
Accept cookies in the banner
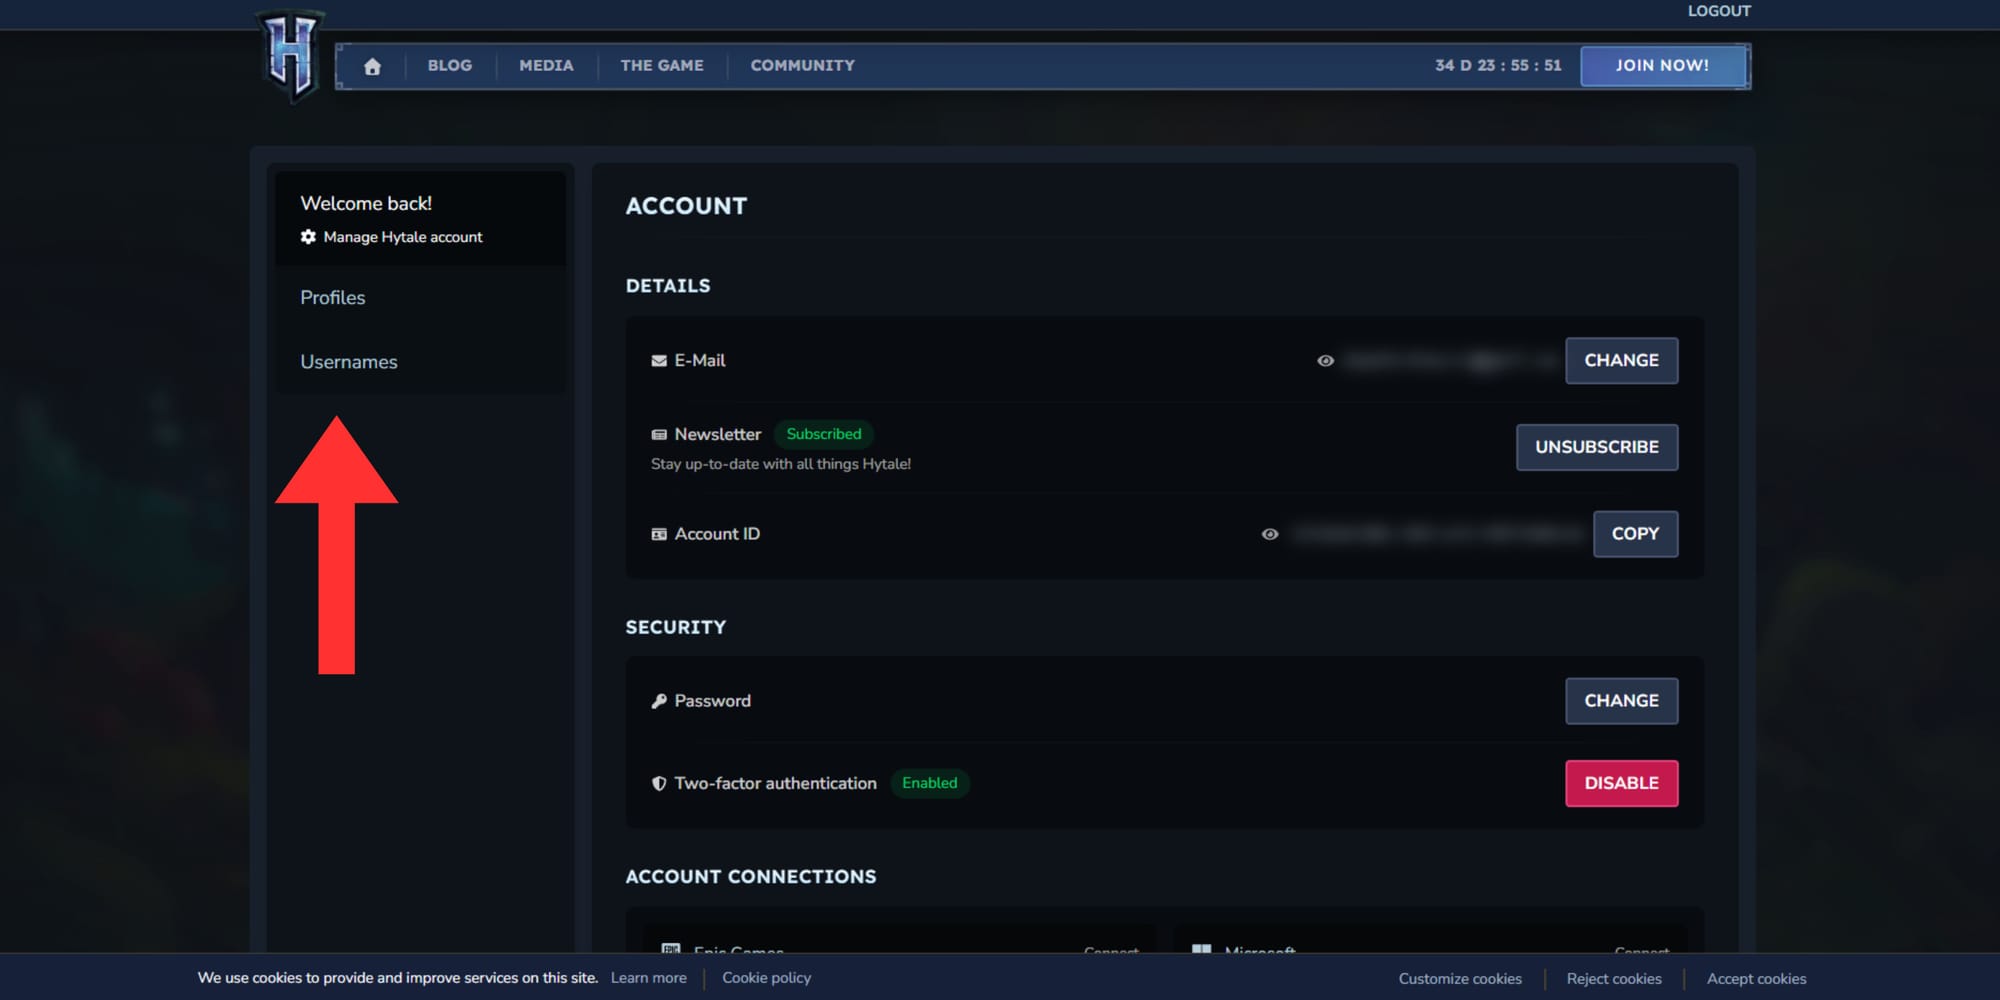click(x=1756, y=979)
